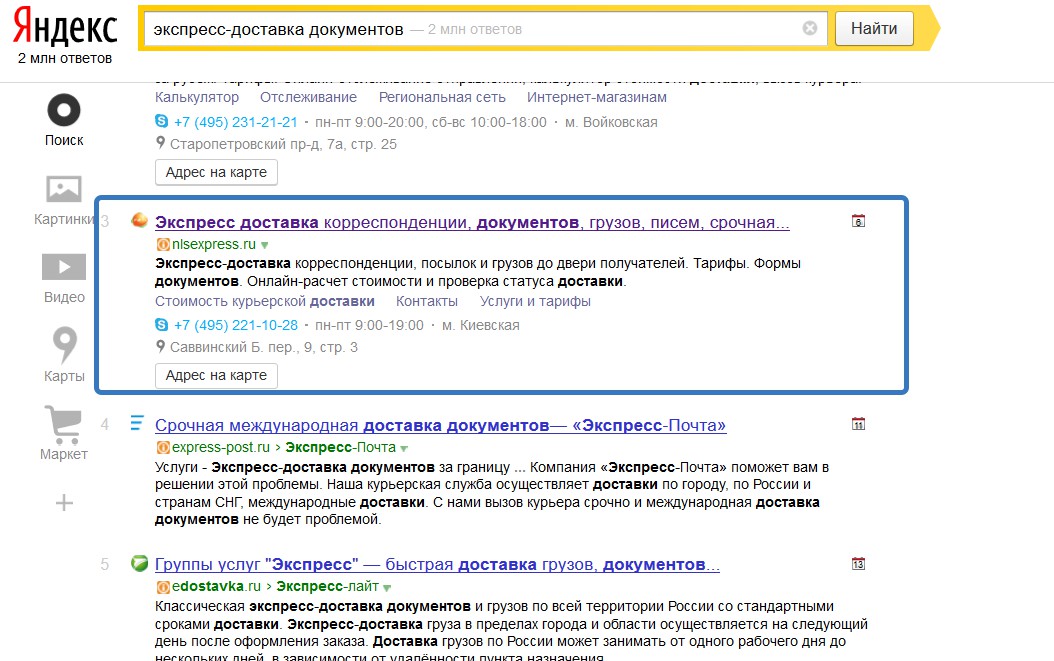1054x661 pixels.
Task: Open the Экспресс-Почта breadcrumb link
Action: (340, 448)
